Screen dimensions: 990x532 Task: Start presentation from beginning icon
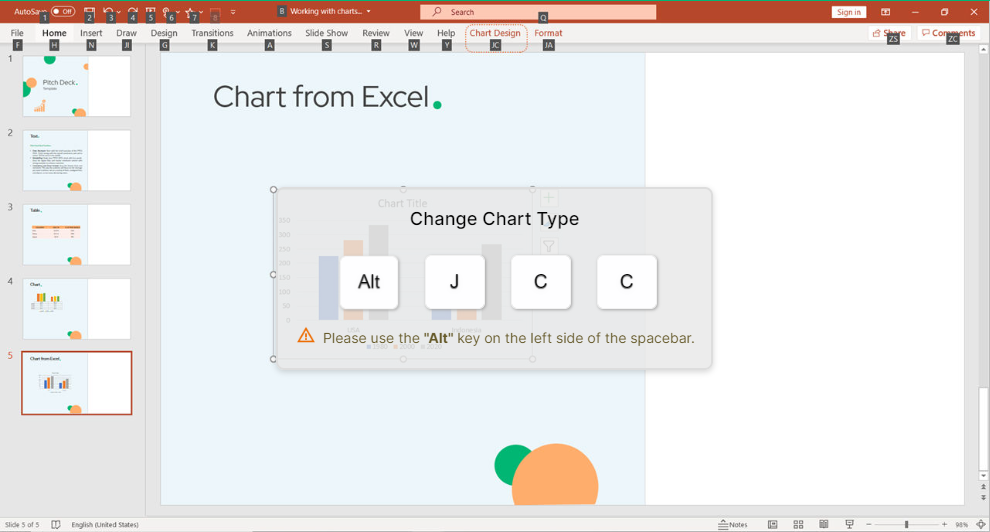150,11
